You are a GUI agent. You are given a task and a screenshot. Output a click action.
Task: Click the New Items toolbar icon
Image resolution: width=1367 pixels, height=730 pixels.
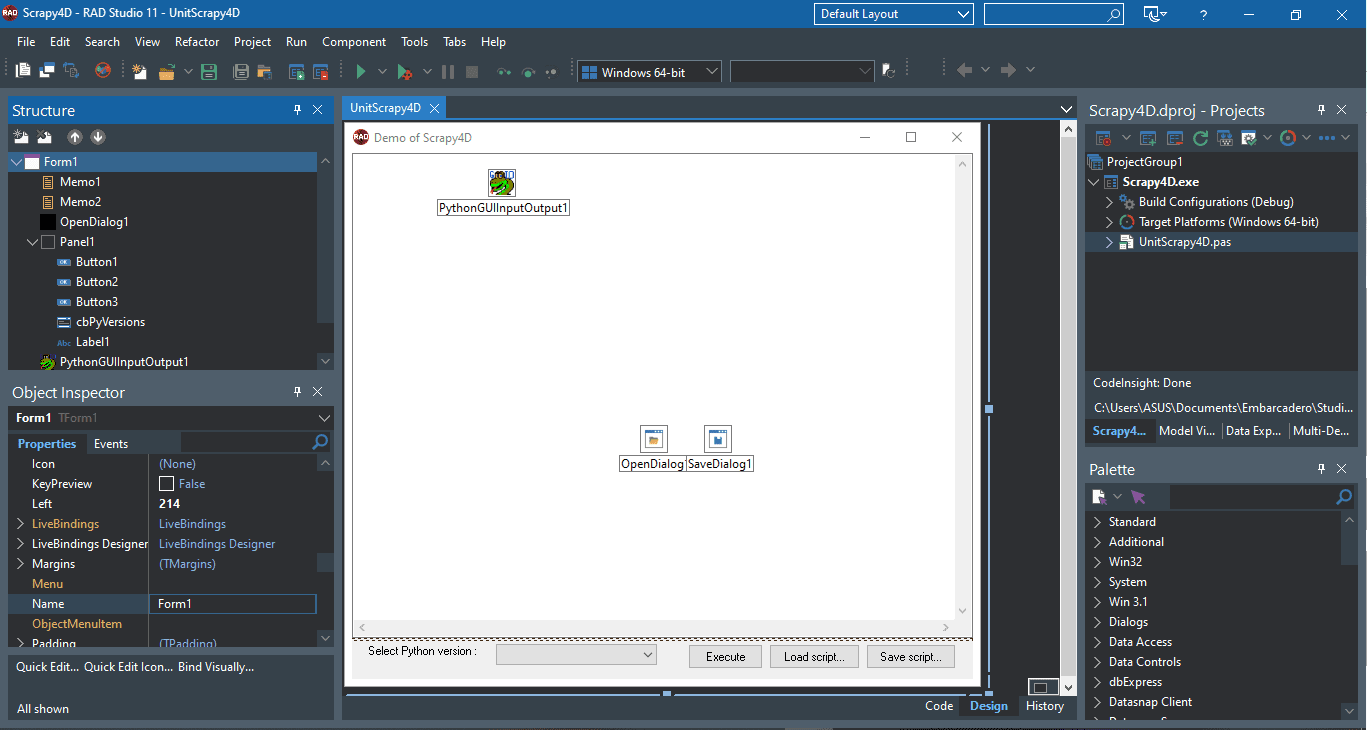139,71
